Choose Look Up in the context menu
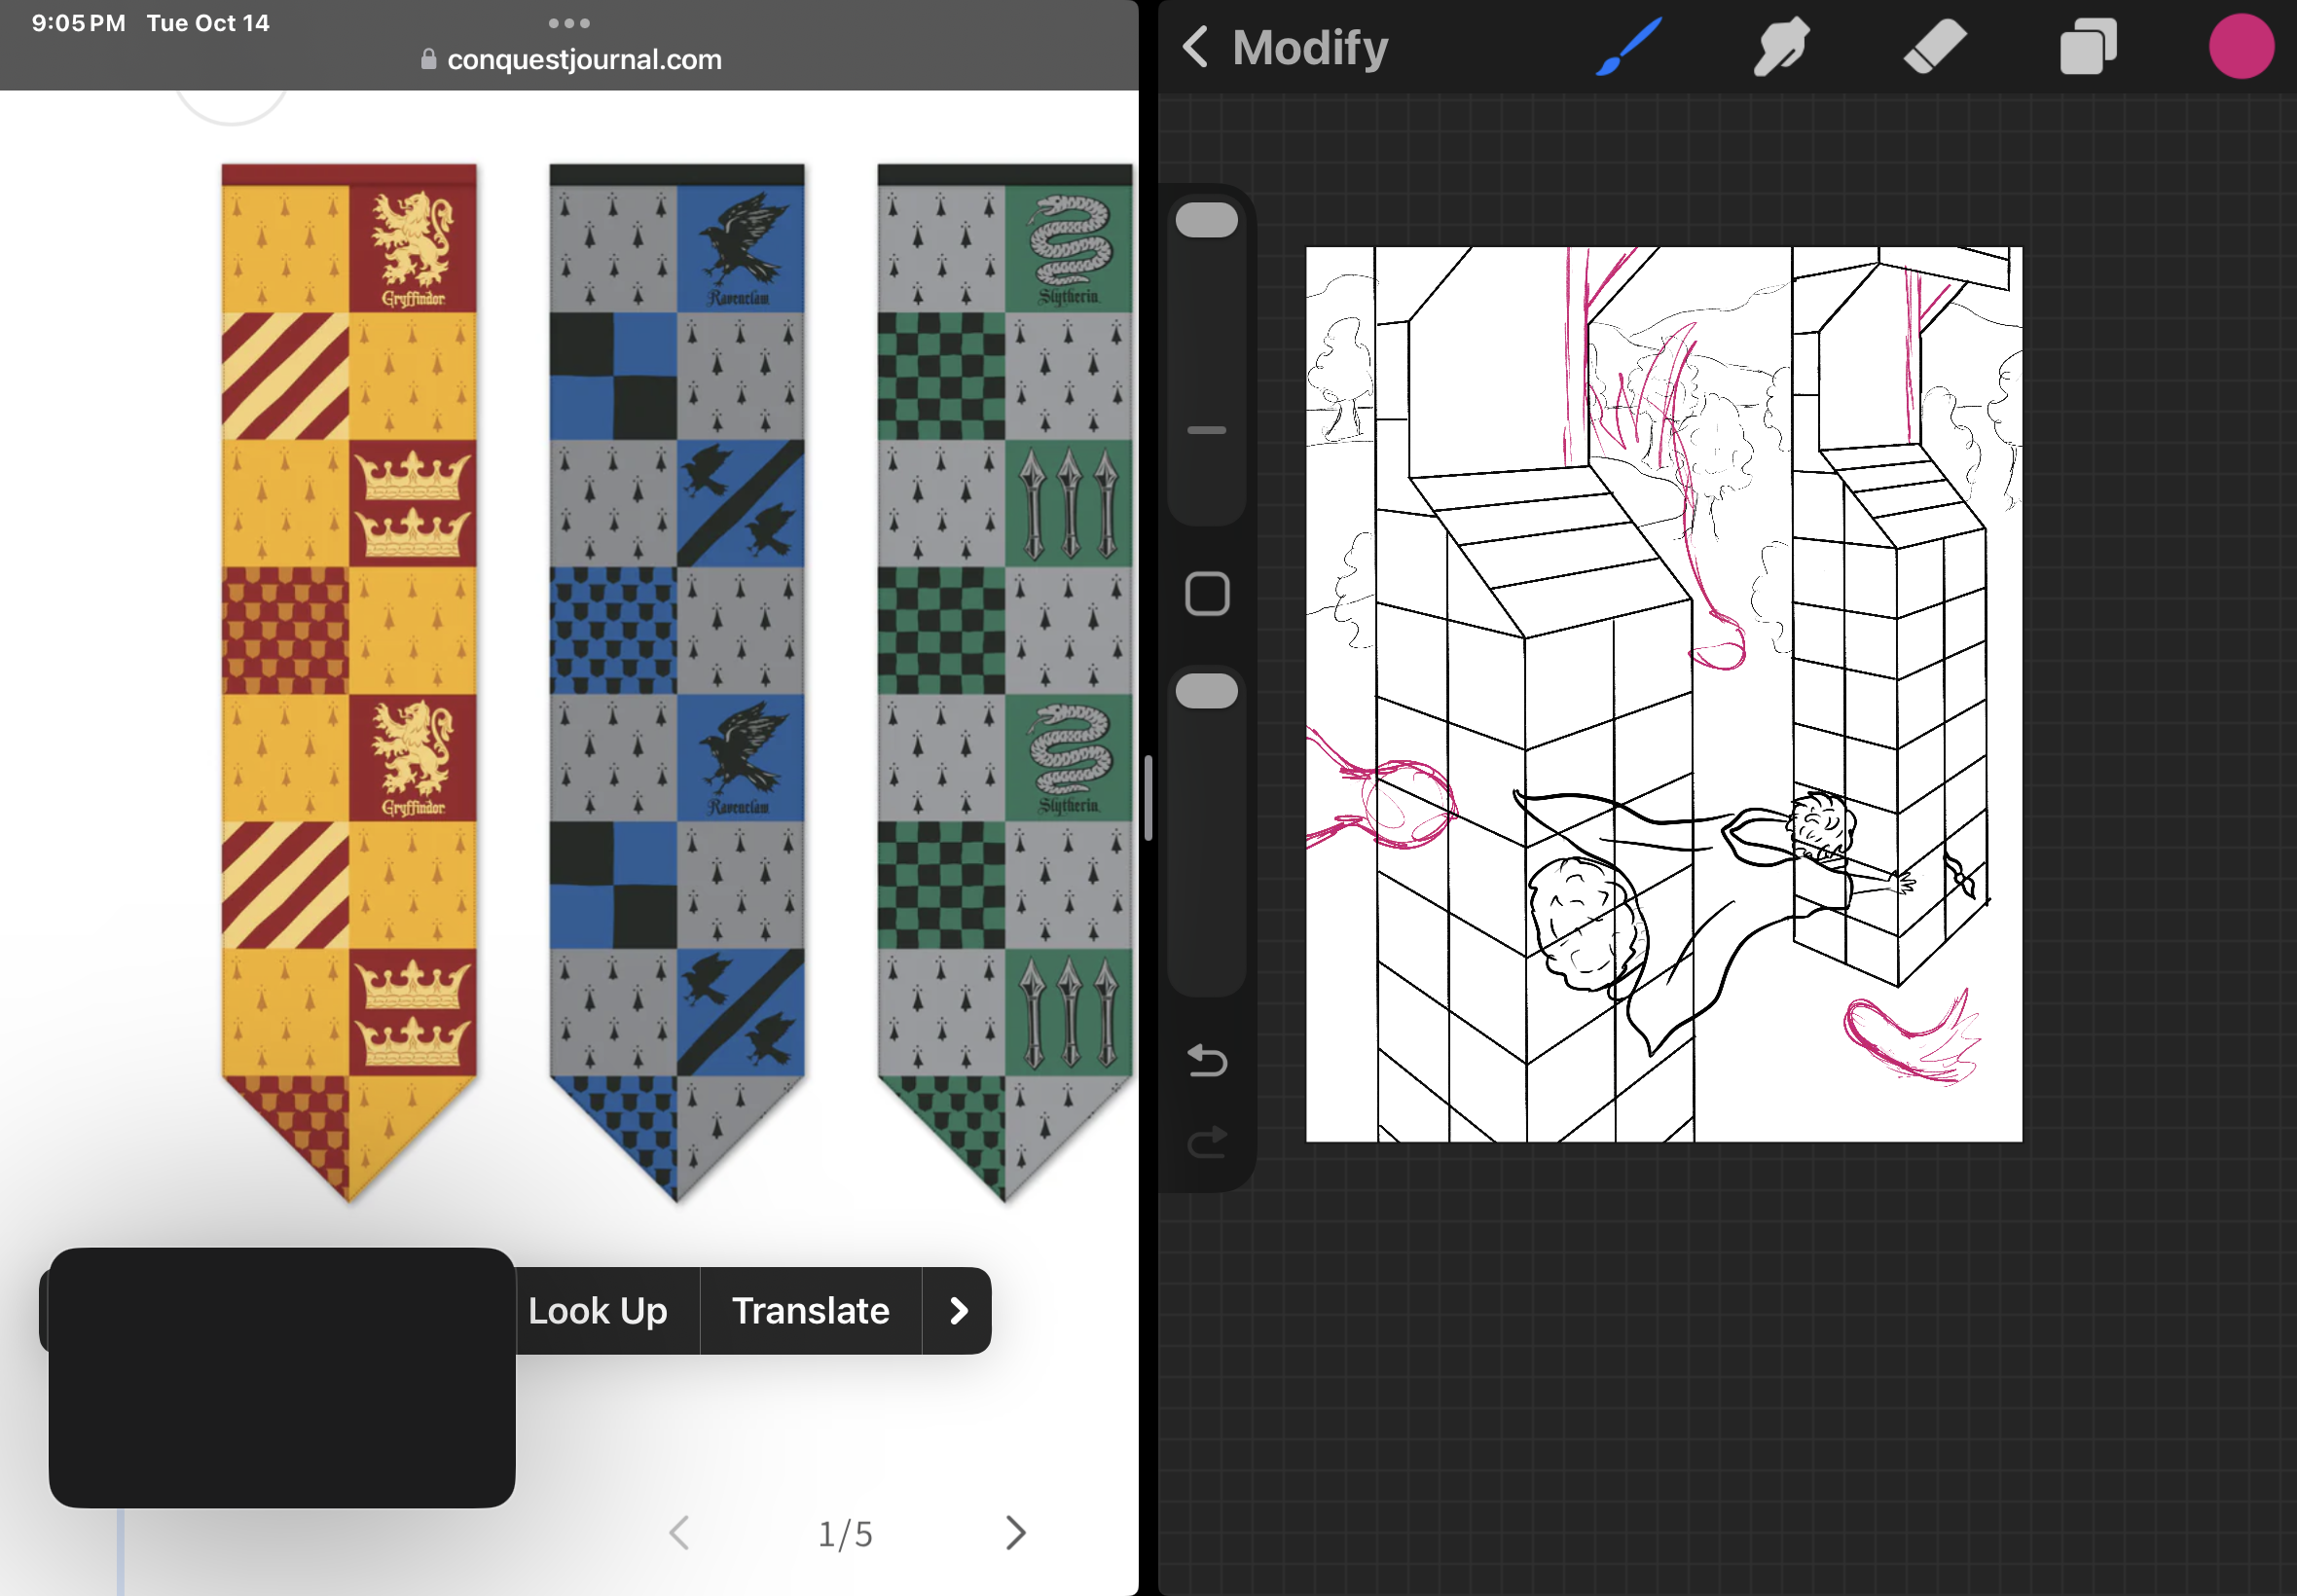This screenshot has height=1596, width=2297. (598, 1311)
